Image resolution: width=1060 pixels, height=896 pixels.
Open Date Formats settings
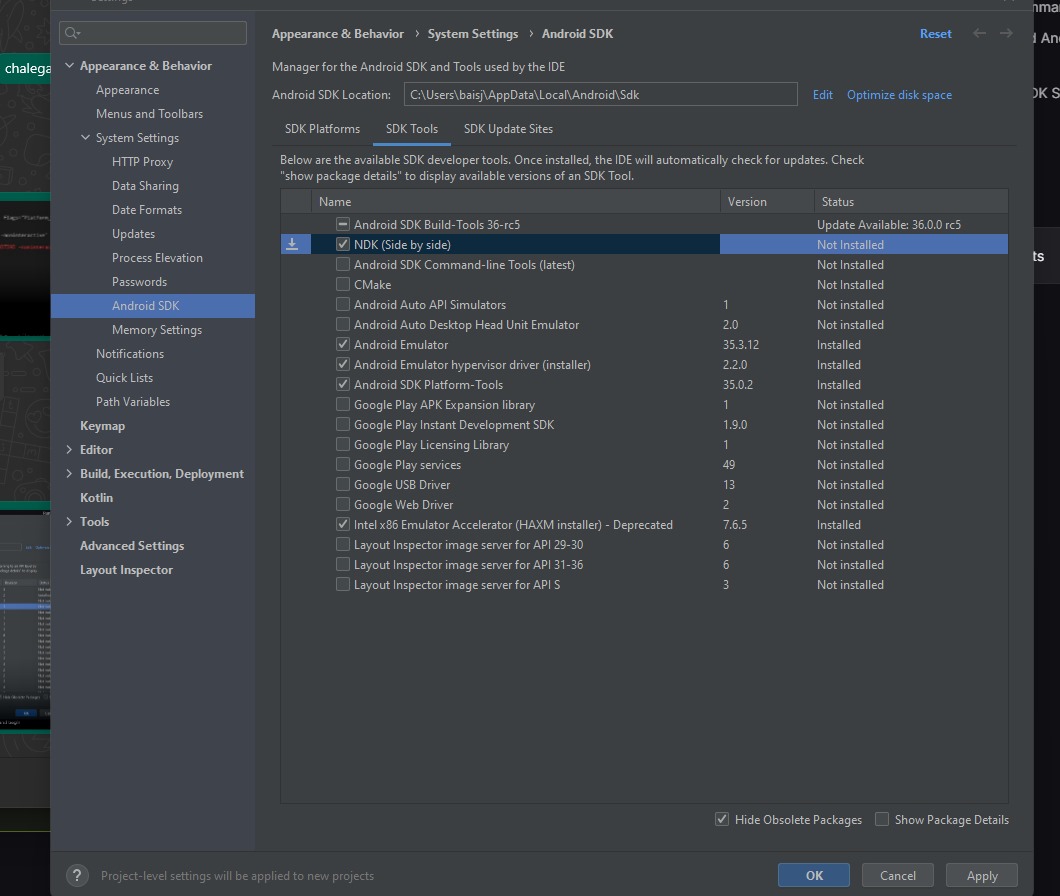tap(147, 210)
